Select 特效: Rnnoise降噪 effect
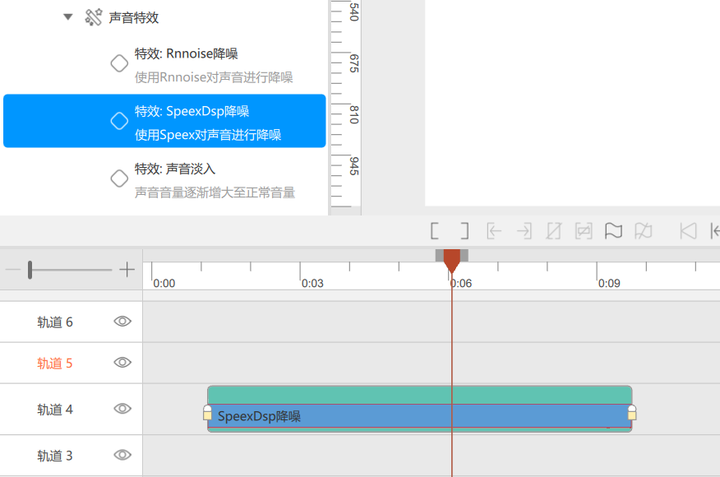This screenshot has width=720, height=477. 164,65
